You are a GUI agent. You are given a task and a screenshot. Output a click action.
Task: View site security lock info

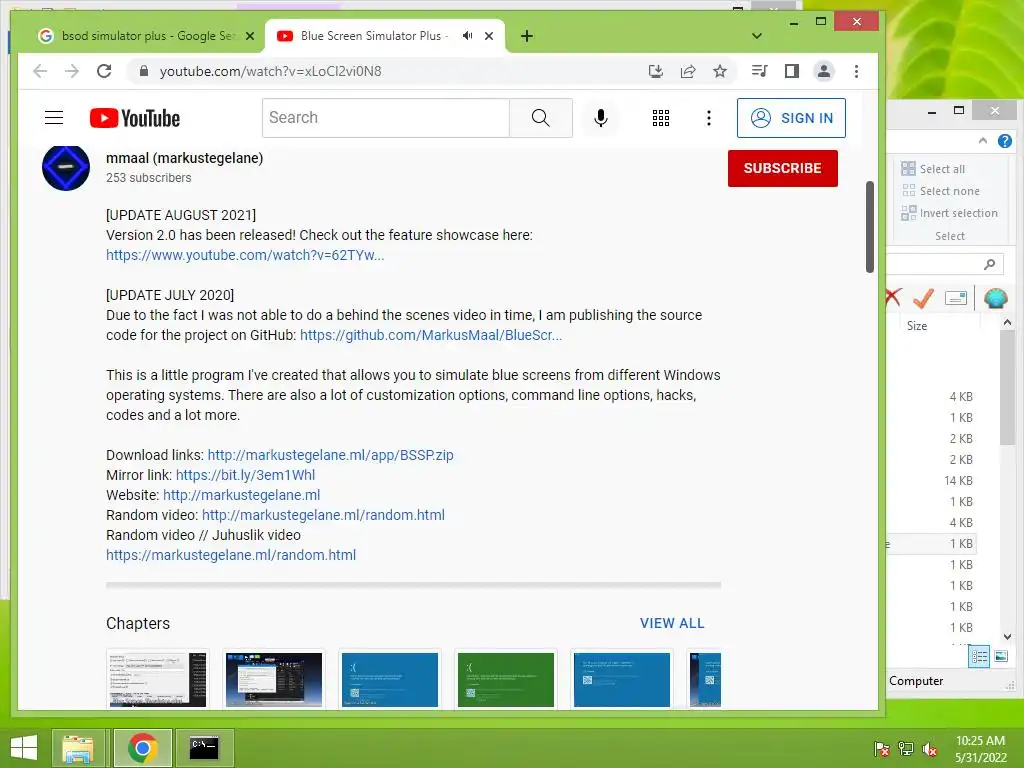(144, 71)
